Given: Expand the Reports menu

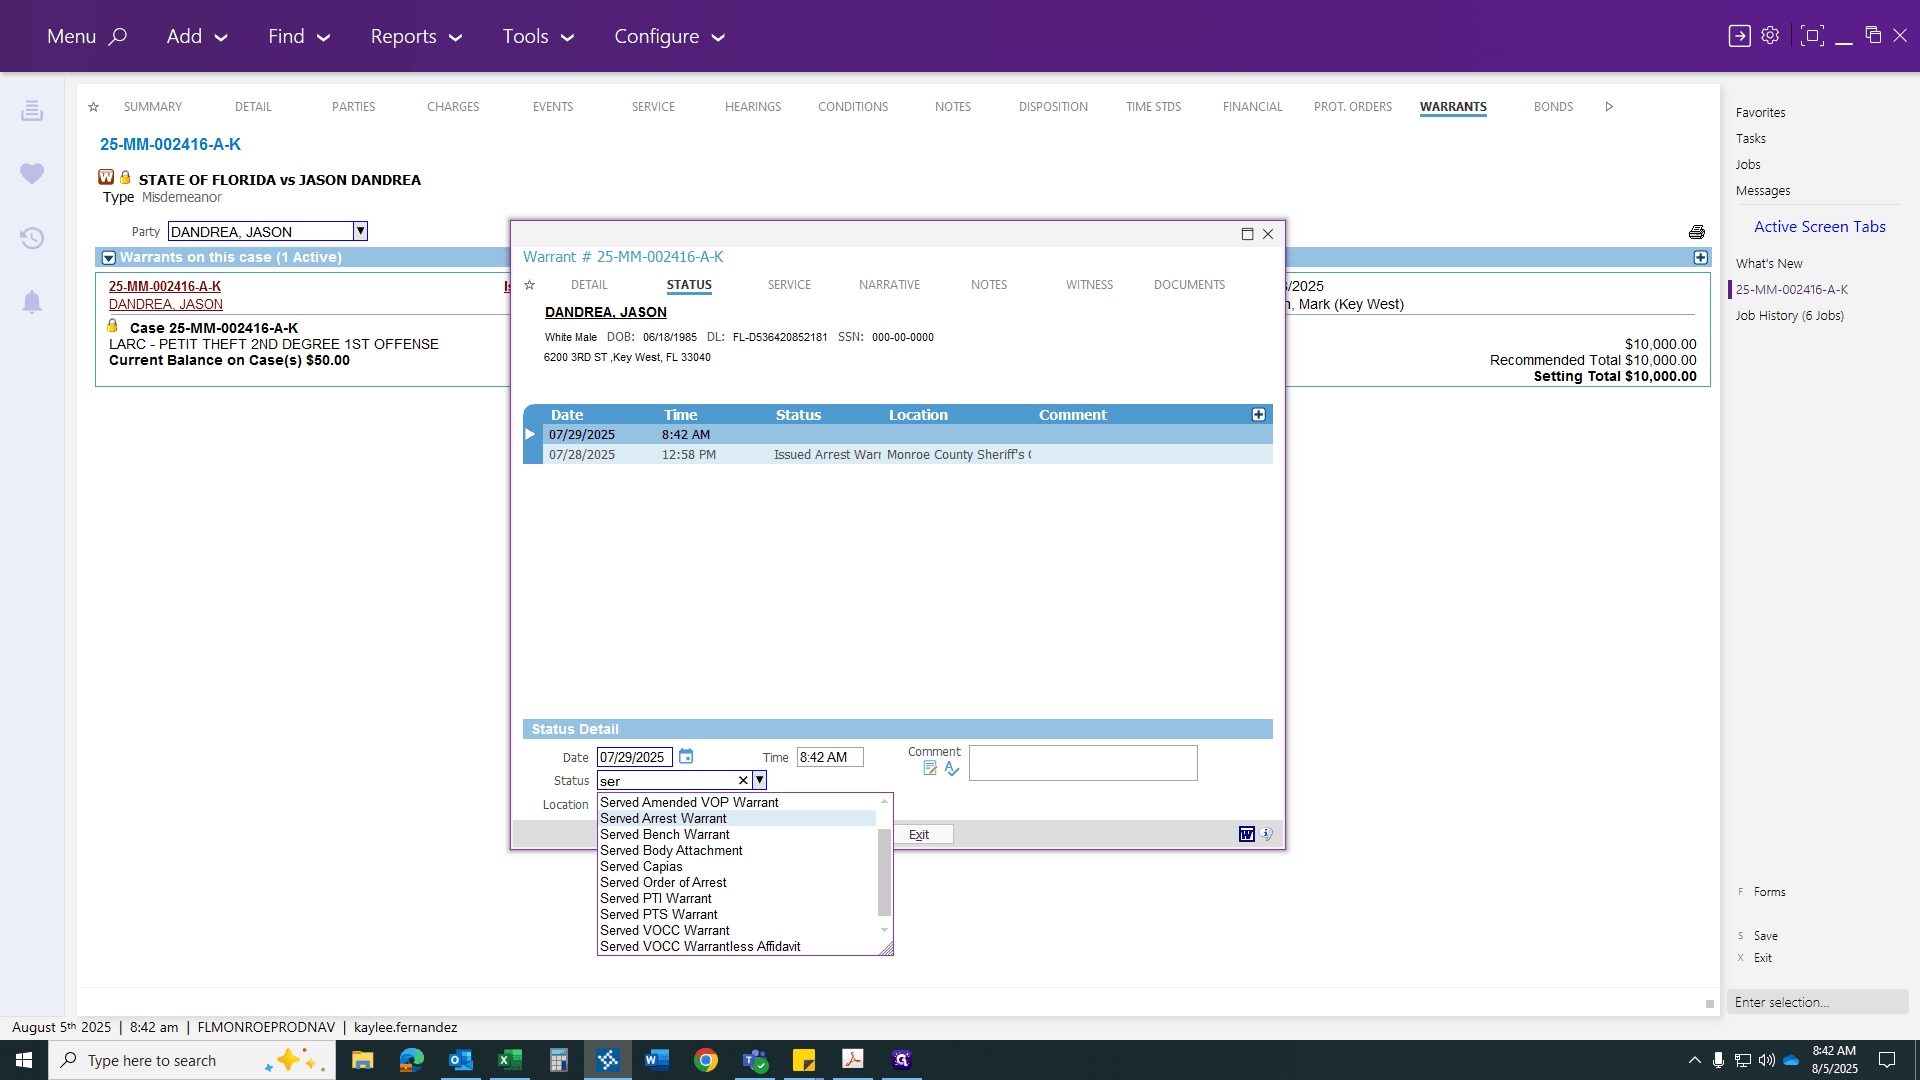Looking at the screenshot, I should click(416, 36).
